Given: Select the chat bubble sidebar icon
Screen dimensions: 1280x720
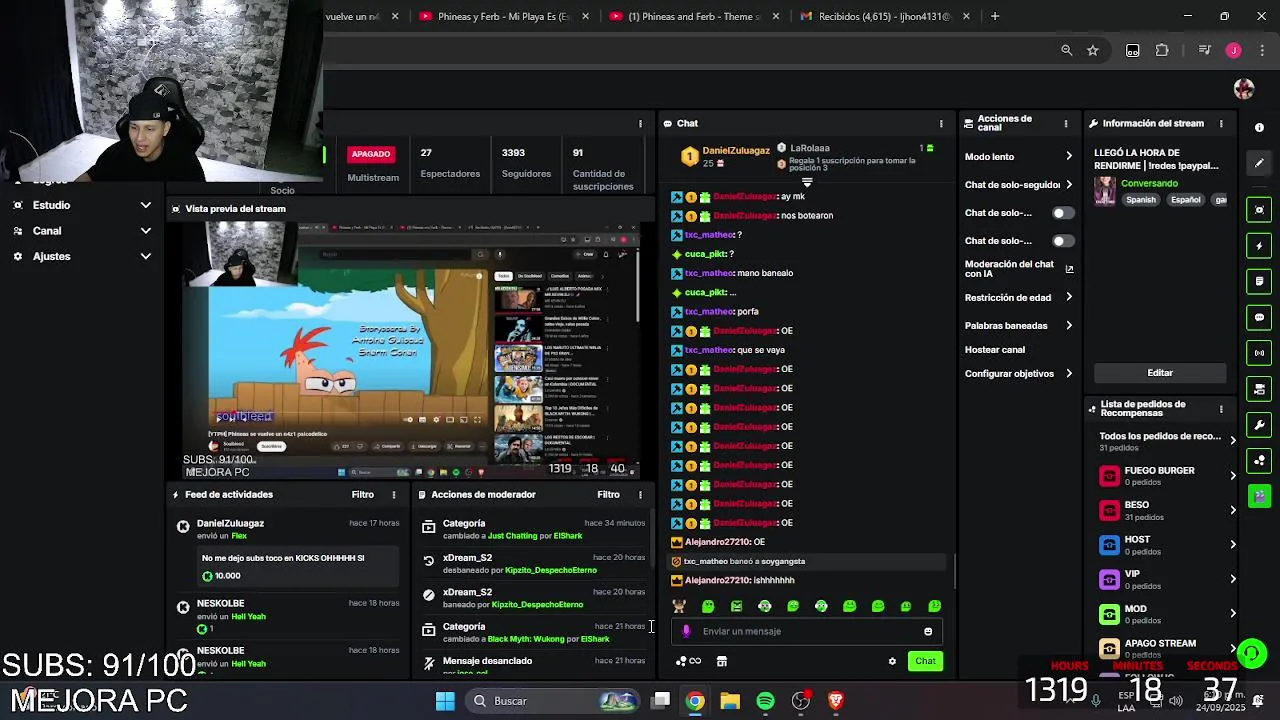Looking at the screenshot, I should point(1259,317).
